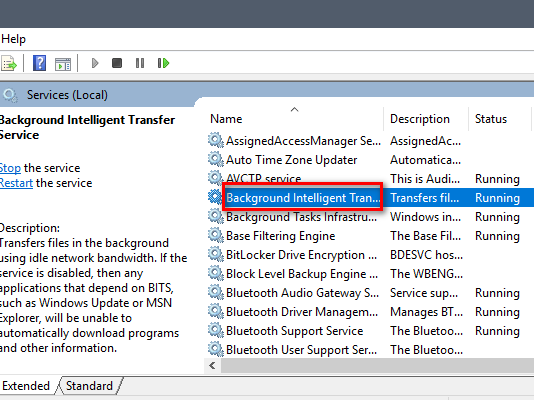Viewport: 534px width, 400px height.
Task: Click the horizontal scrollbar left arrow
Action: 213,366
